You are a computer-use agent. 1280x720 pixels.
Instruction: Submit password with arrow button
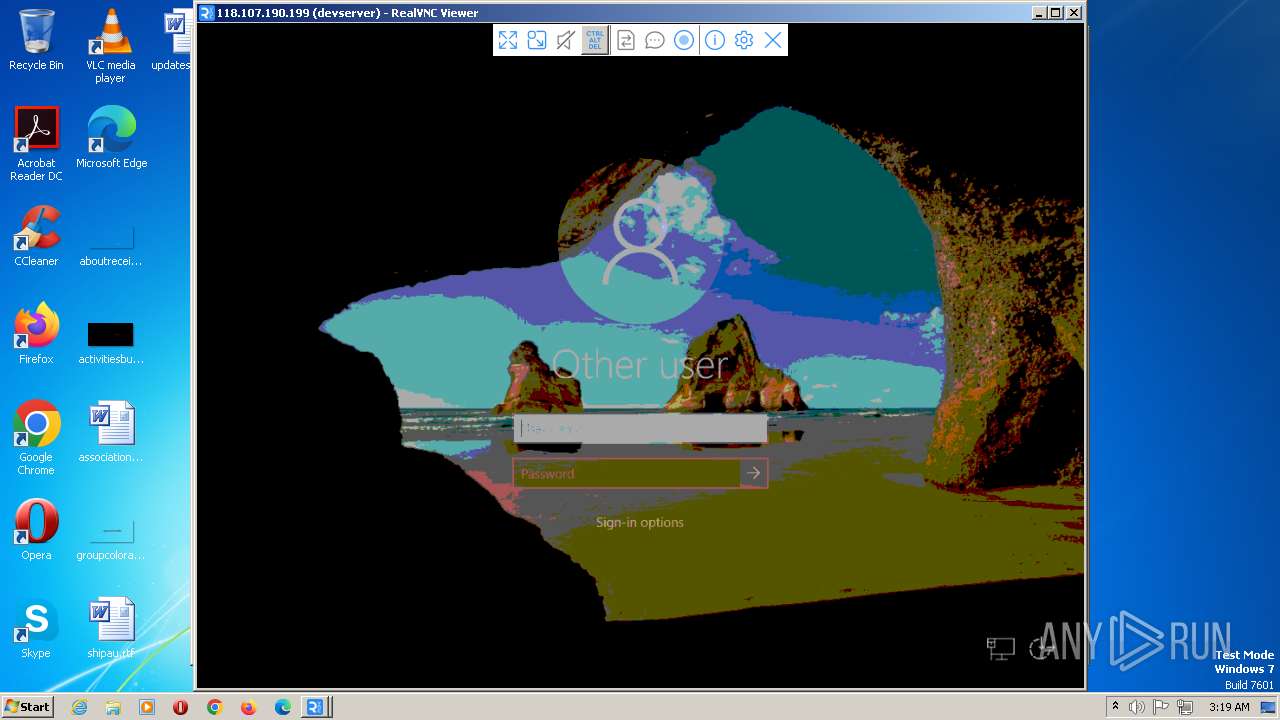754,473
